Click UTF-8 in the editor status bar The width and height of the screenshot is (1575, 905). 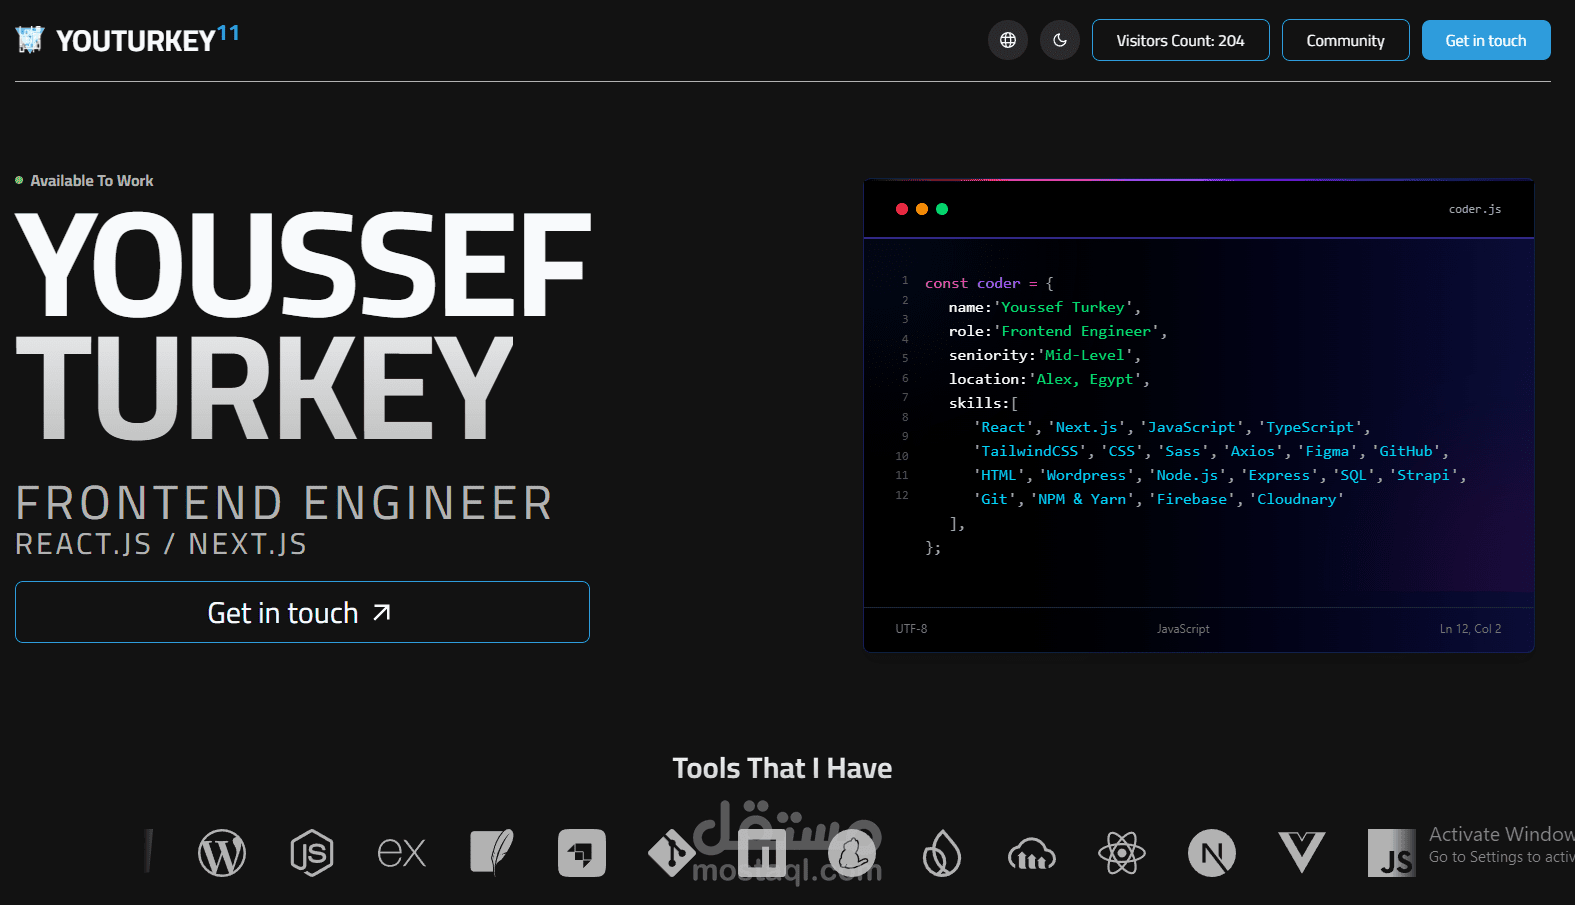click(911, 629)
